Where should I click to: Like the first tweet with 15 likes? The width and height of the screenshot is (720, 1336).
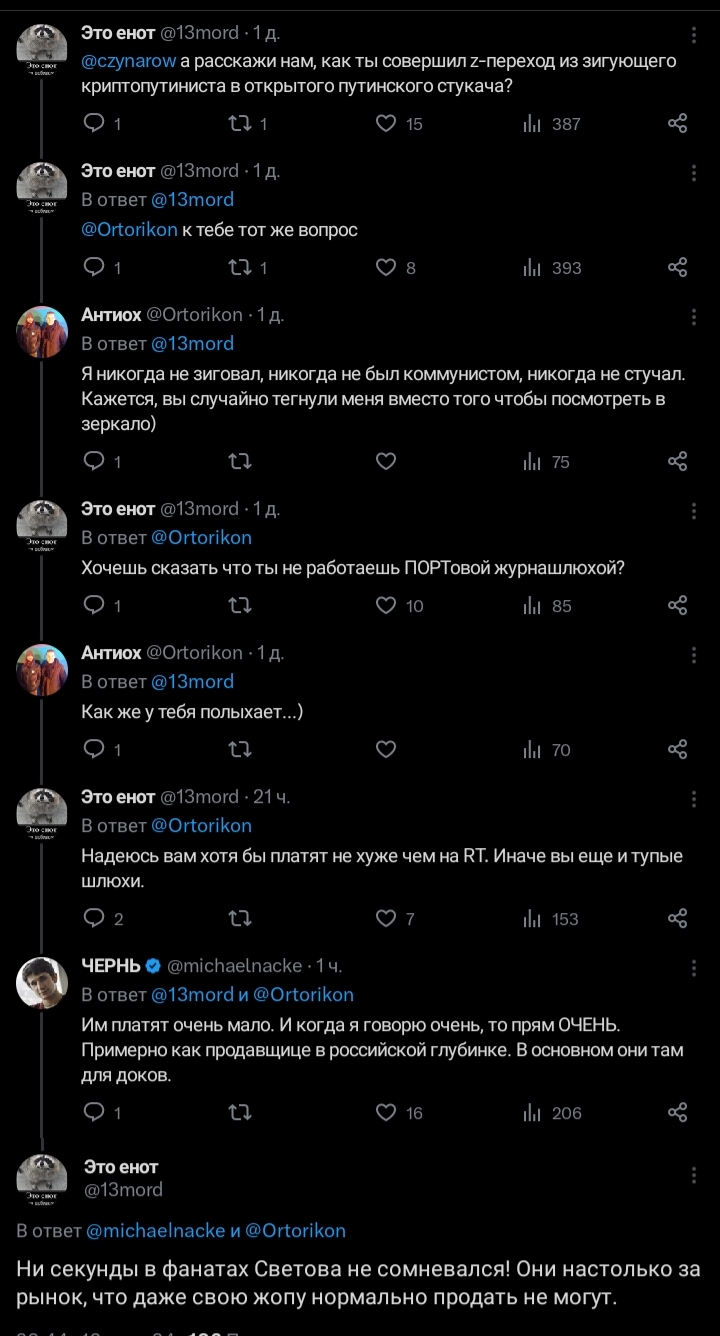[x=387, y=124]
